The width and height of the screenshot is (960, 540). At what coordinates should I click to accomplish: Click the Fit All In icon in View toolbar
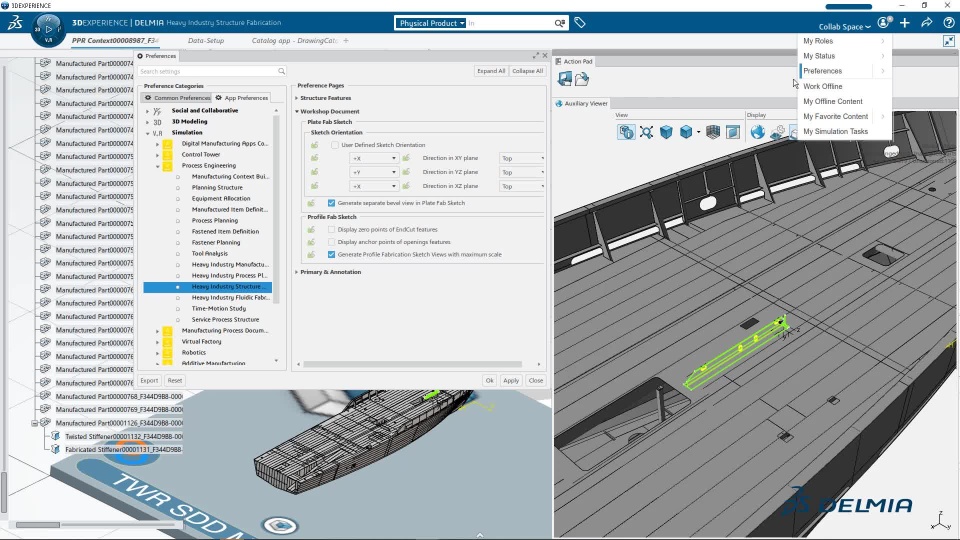646,132
